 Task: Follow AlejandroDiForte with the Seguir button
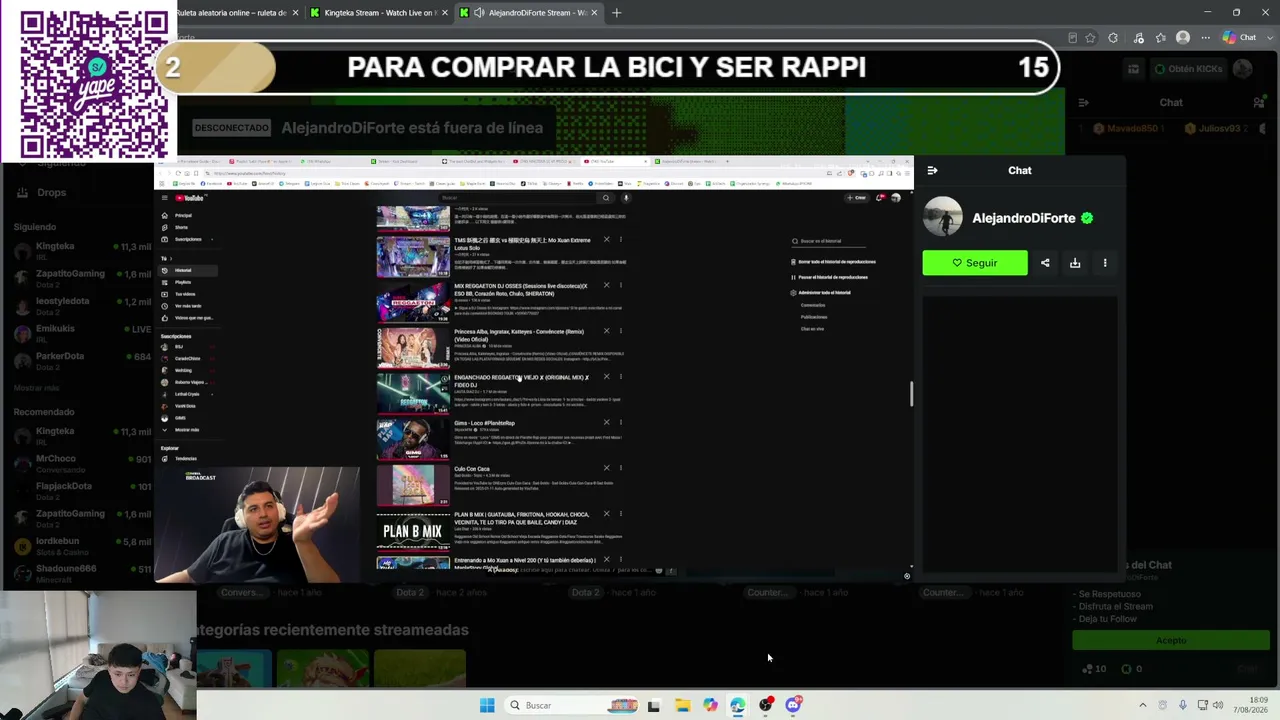click(x=975, y=263)
